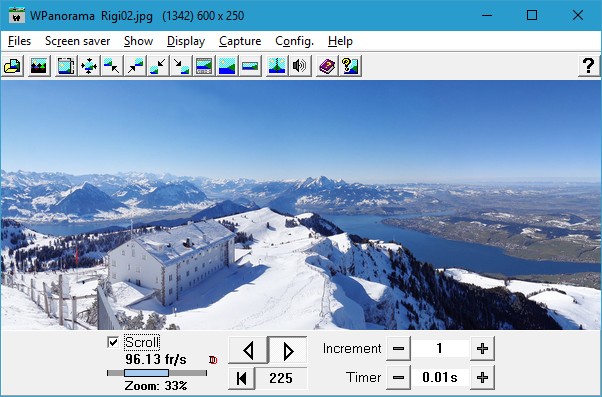Click the icon with arrow pointing to upper-left image
The height and width of the screenshot is (397, 602).
pos(112,66)
